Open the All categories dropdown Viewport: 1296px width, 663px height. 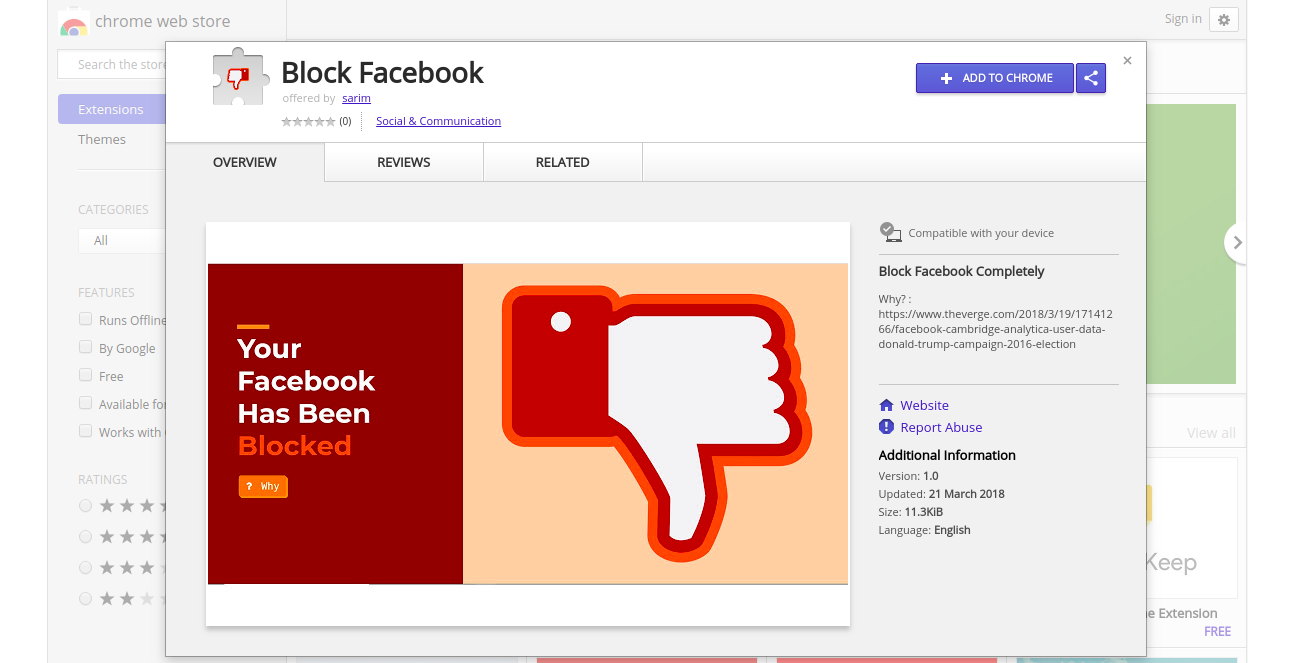coord(120,241)
